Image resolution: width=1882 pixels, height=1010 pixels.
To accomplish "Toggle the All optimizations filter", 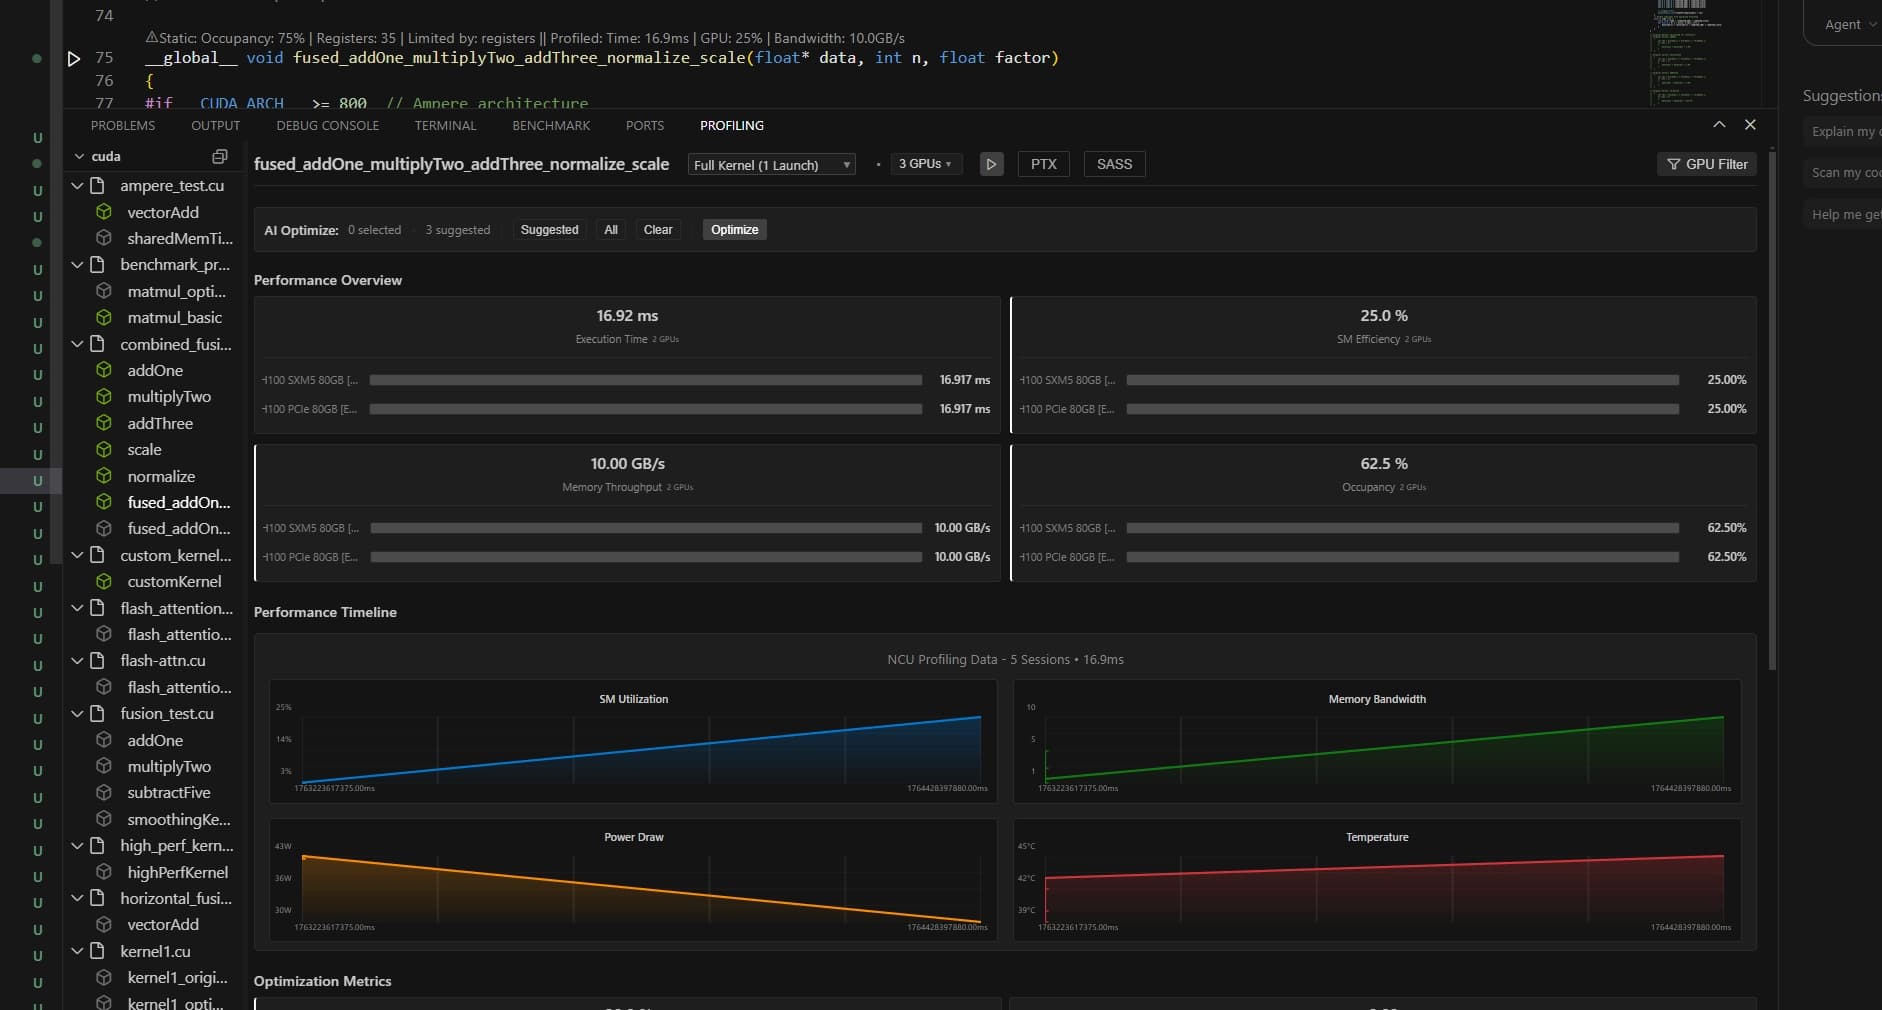I will tap(610, 229).
